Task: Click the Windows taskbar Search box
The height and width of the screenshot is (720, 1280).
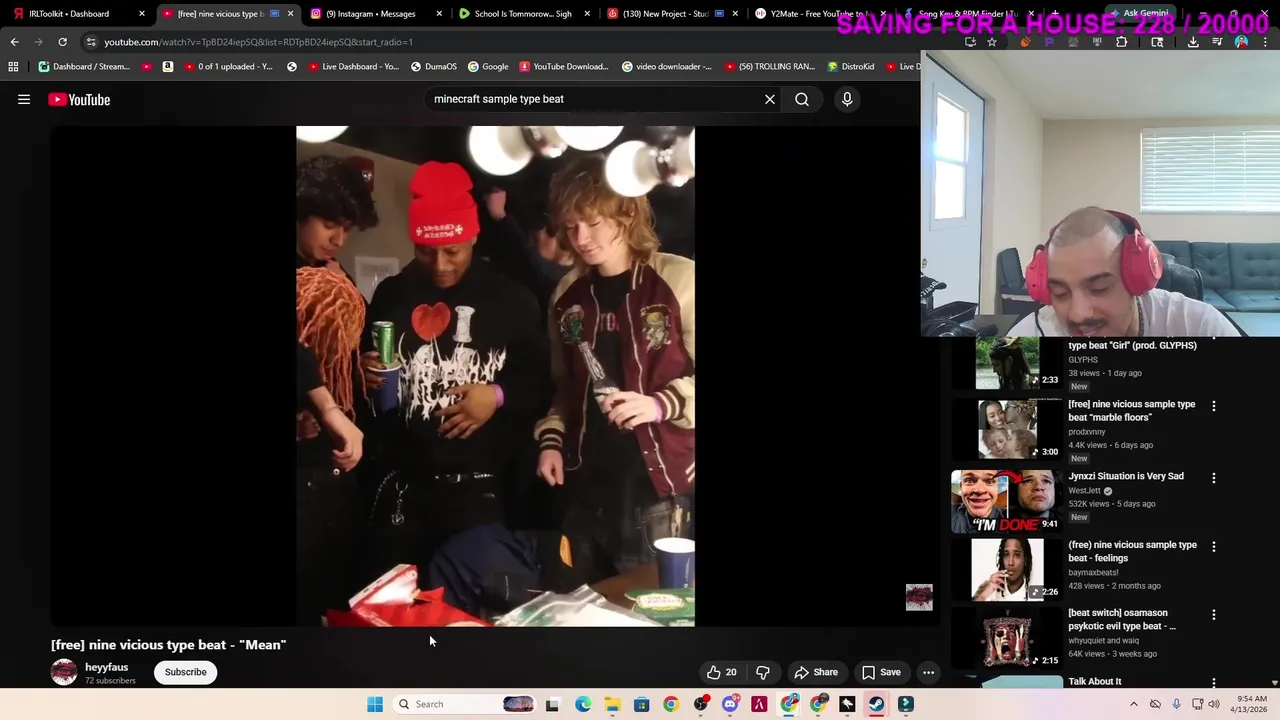Action: (465, 704)
